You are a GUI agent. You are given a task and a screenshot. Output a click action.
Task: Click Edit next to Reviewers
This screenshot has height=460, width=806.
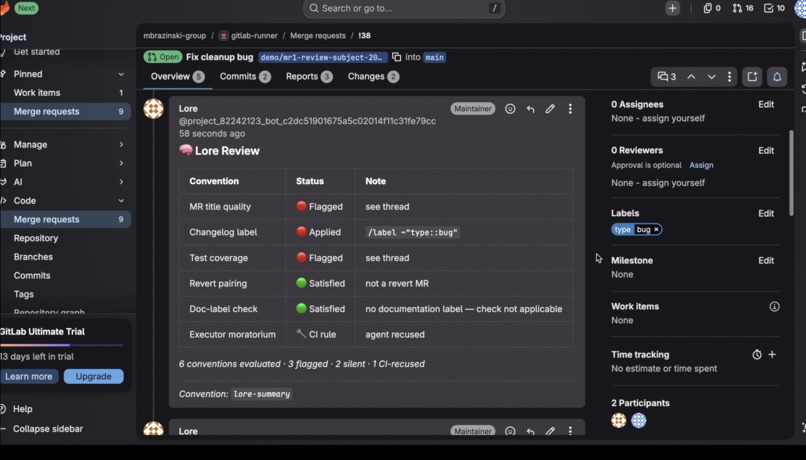[x=766, y=151]
